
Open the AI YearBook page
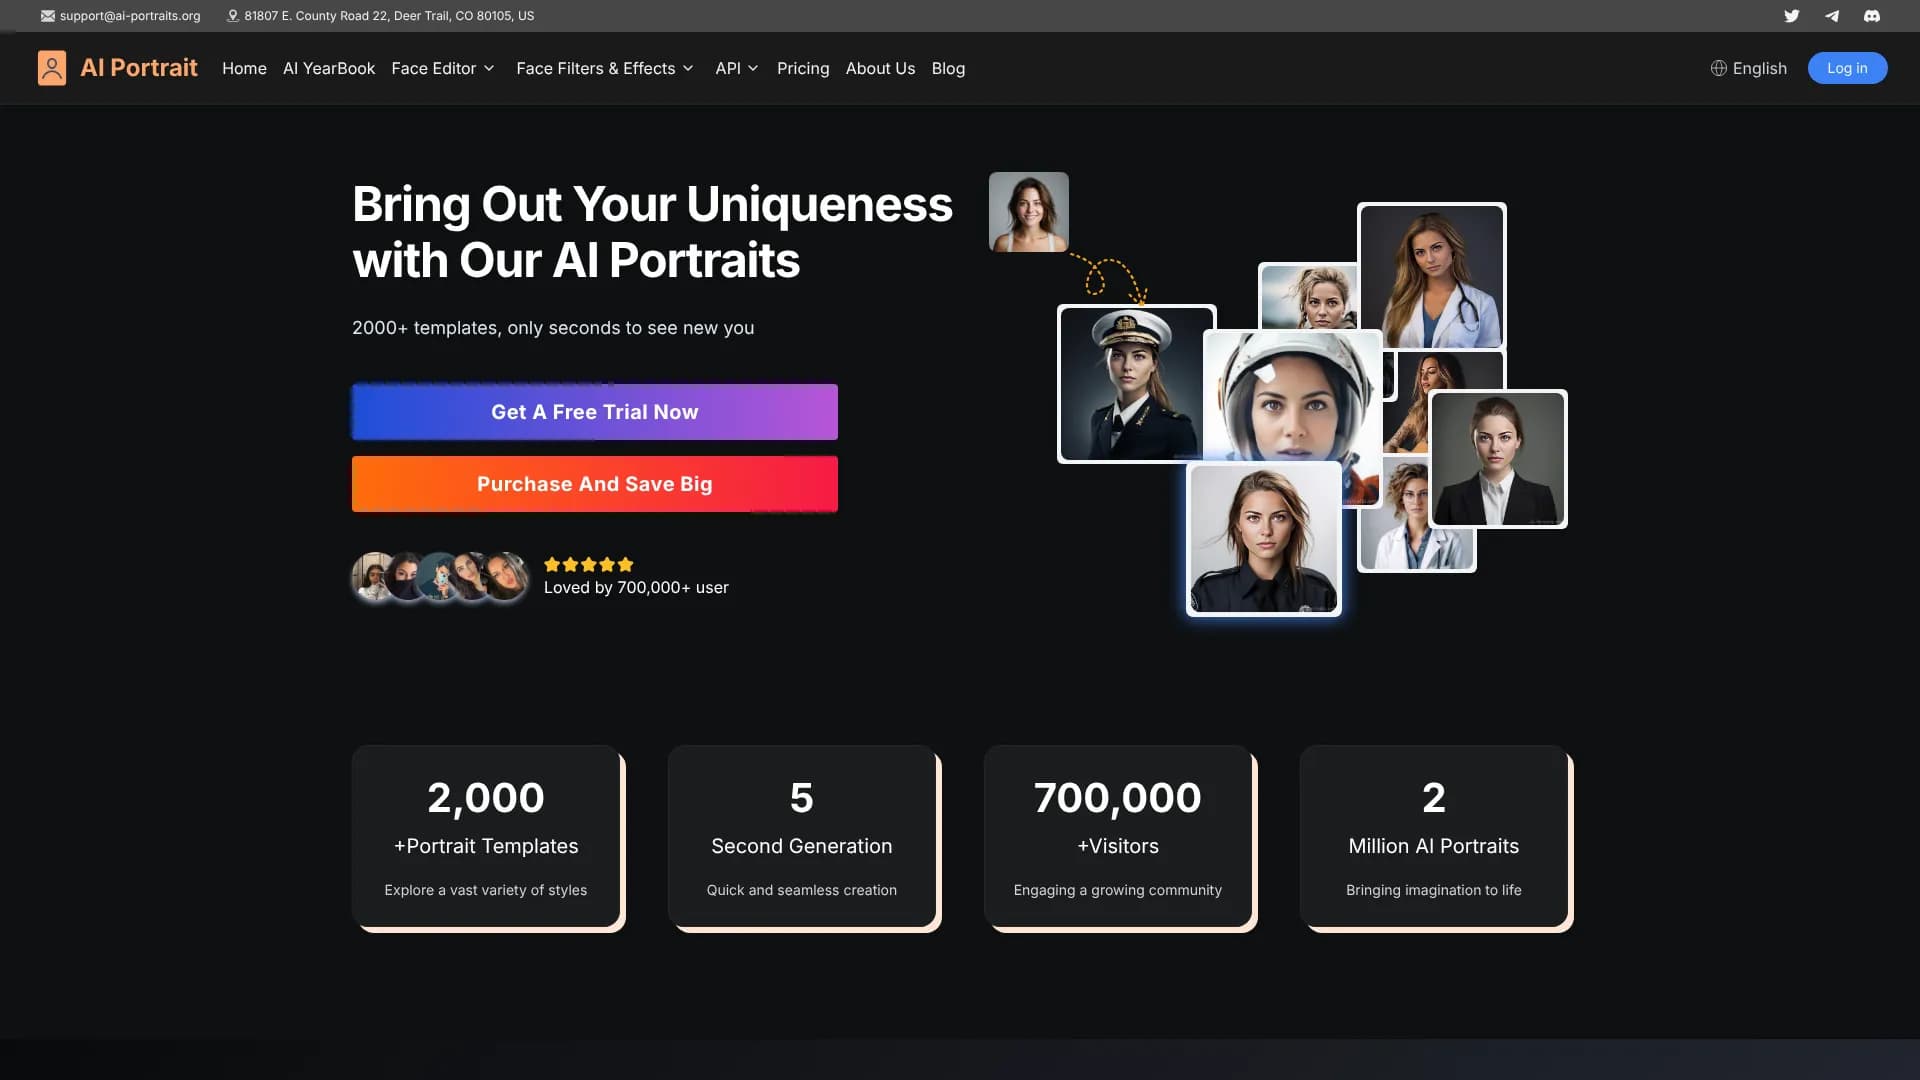click(329, 68)
